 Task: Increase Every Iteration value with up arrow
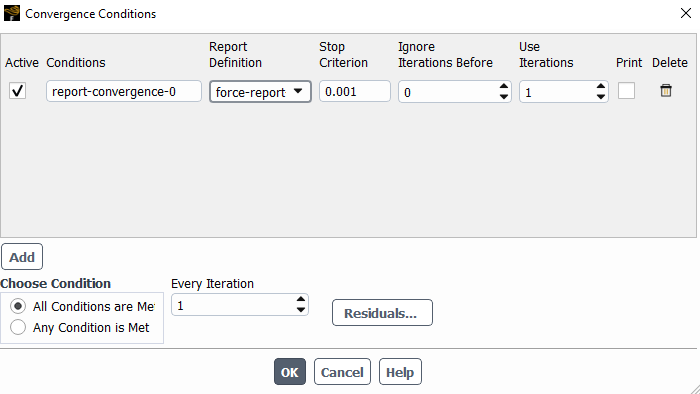point(301,299)
